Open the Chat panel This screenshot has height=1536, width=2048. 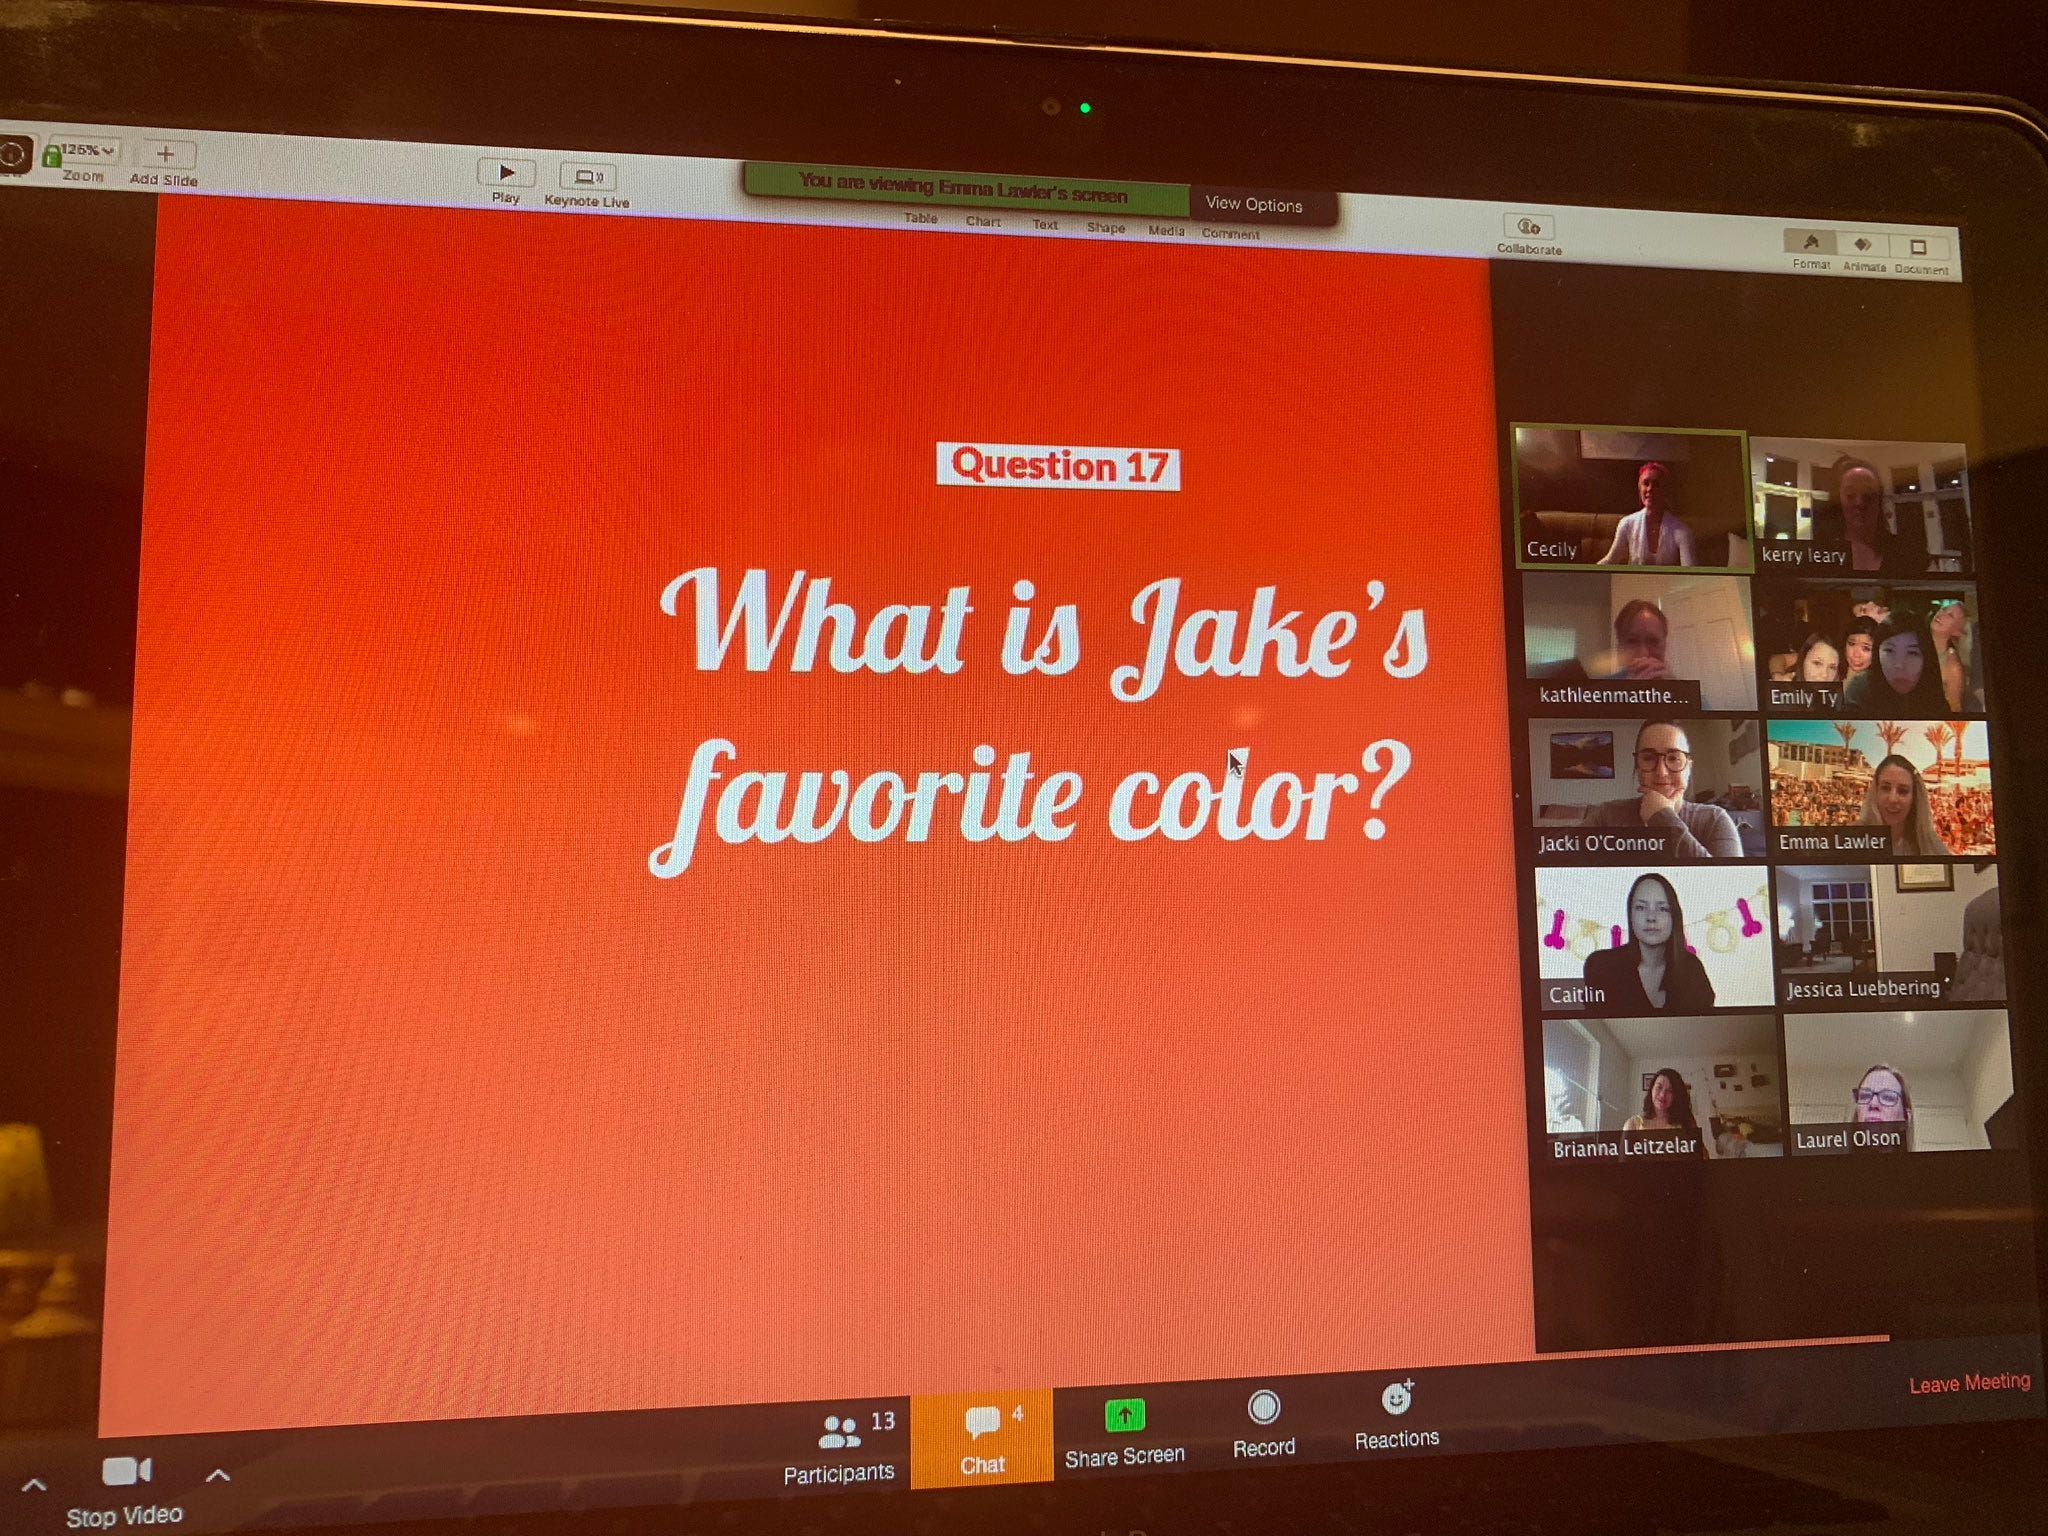tap(982, 1438)
